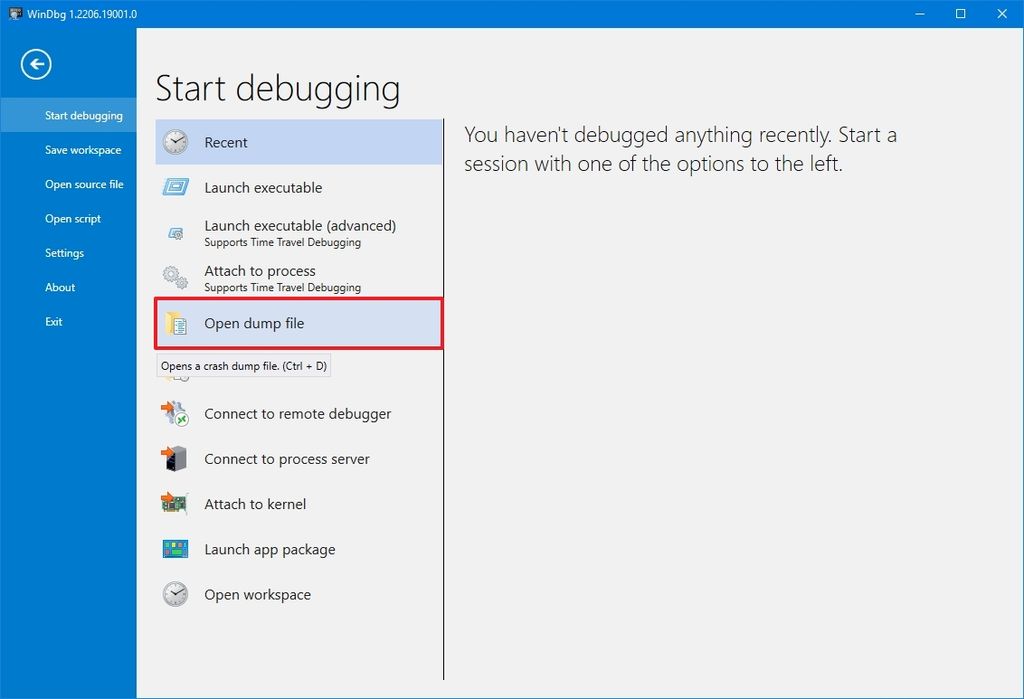Click the Launch executable (advanced) icon

(176, 232)
